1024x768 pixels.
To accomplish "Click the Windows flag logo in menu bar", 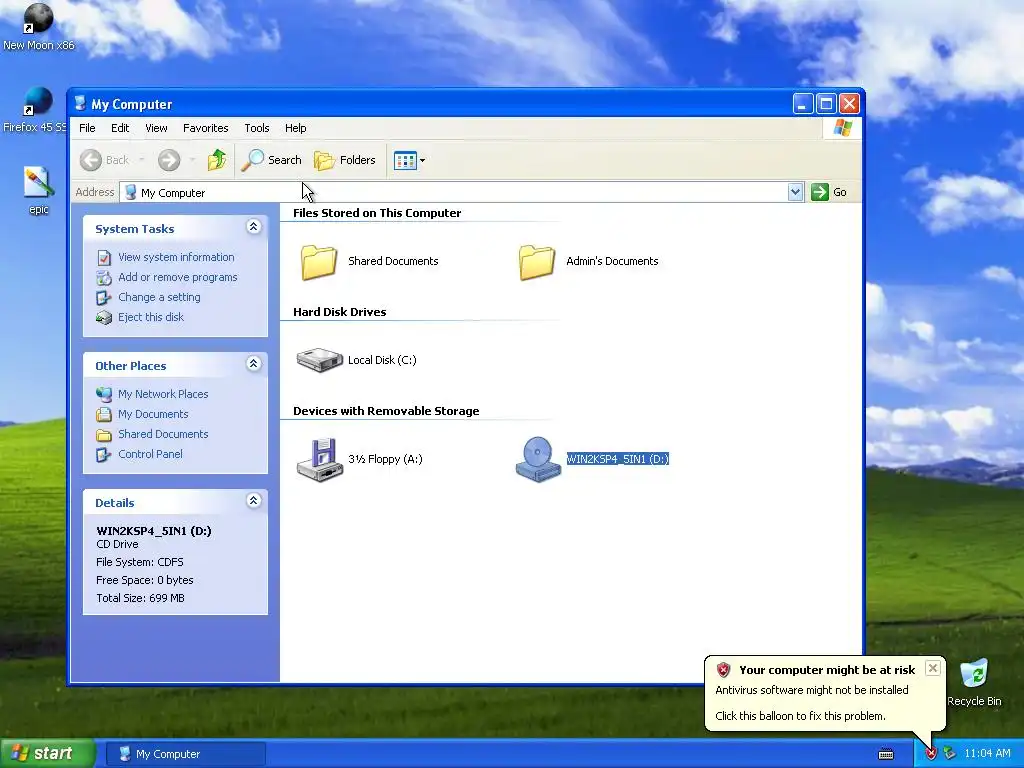I will pos(842,127).
